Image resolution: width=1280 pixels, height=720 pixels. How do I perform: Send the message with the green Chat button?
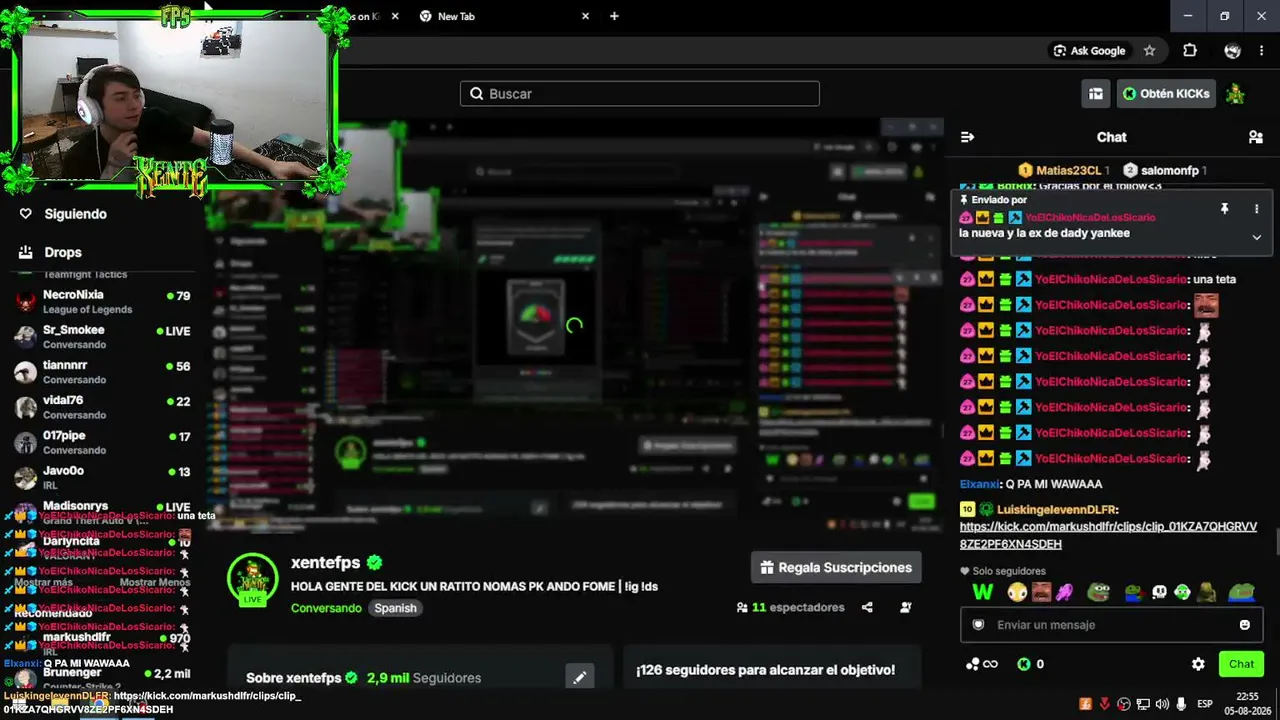[x=1241, y=664]
